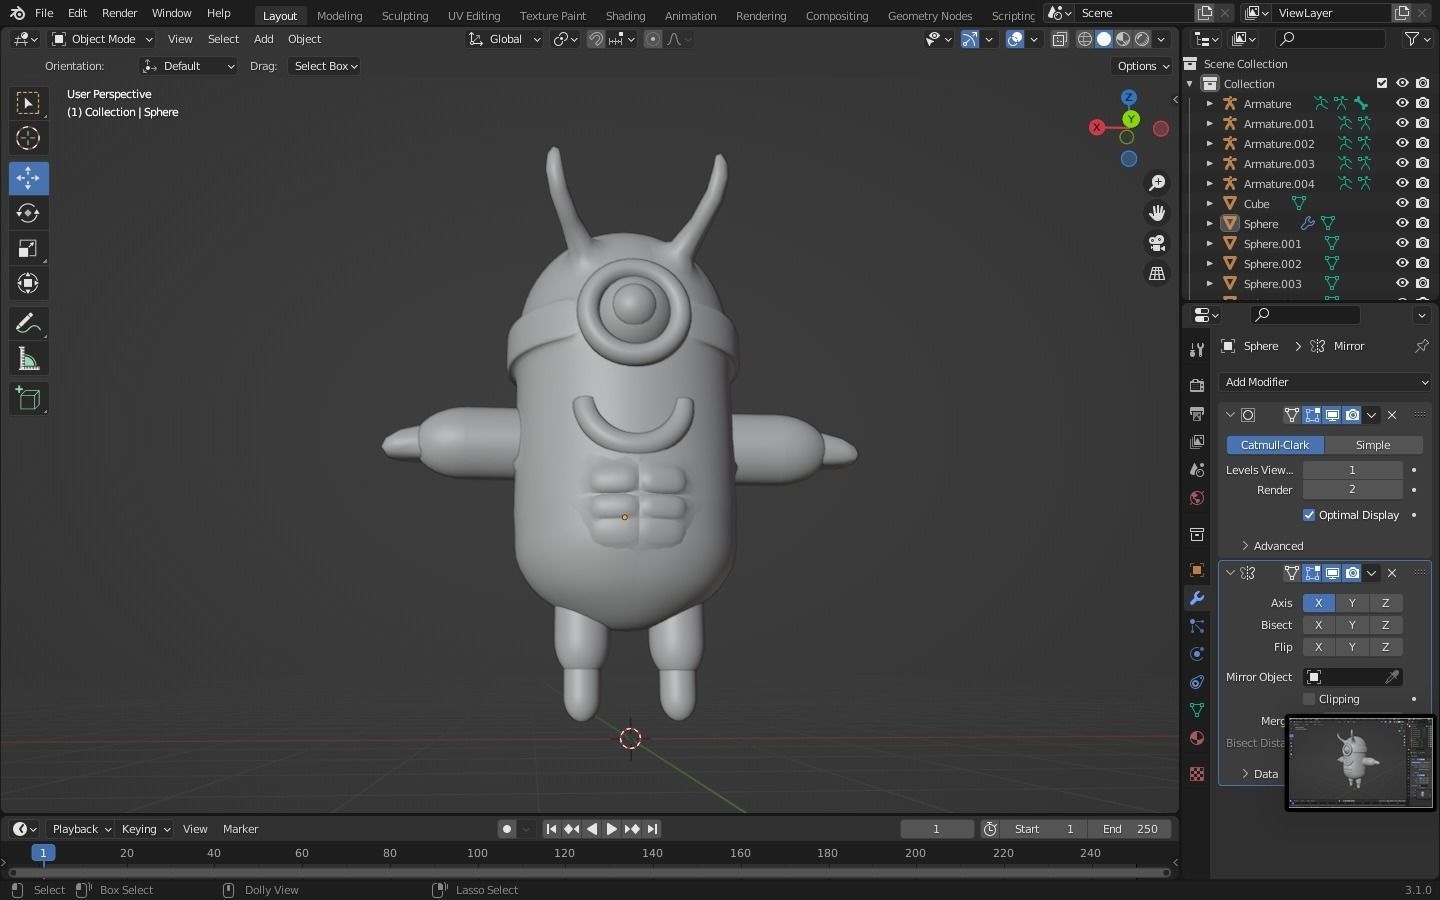Expand the Advanced subdivision section

pos(1271,546)
